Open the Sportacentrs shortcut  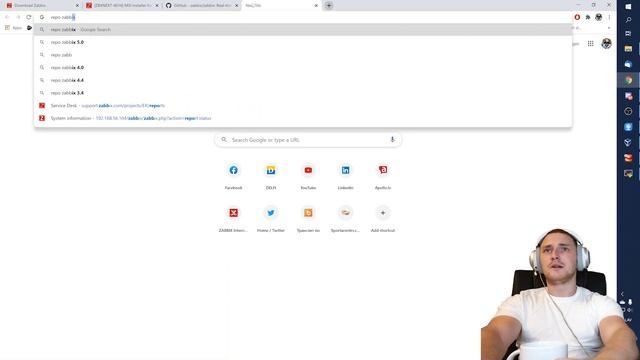coord(346,219)
